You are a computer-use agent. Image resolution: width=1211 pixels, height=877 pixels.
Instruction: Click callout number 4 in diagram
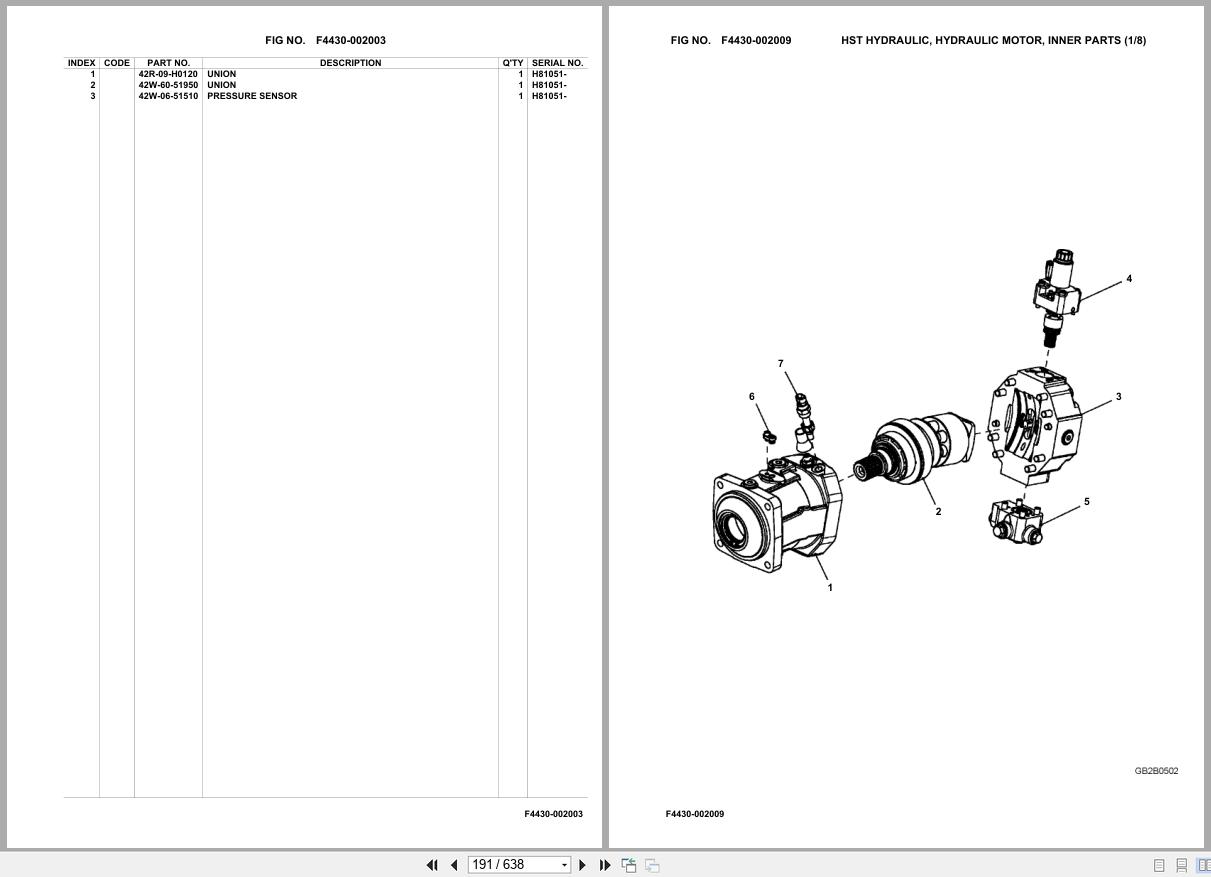1129,279
